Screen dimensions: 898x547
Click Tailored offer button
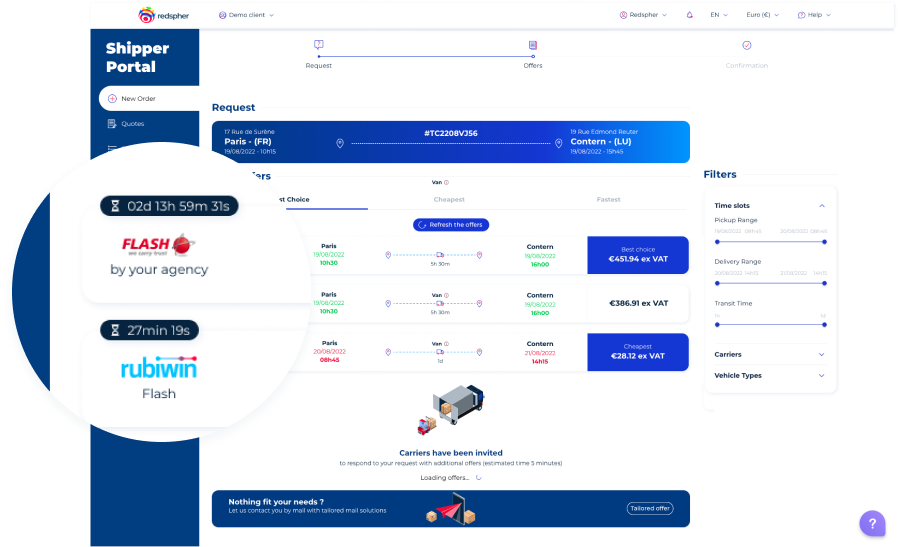(650, 508)
